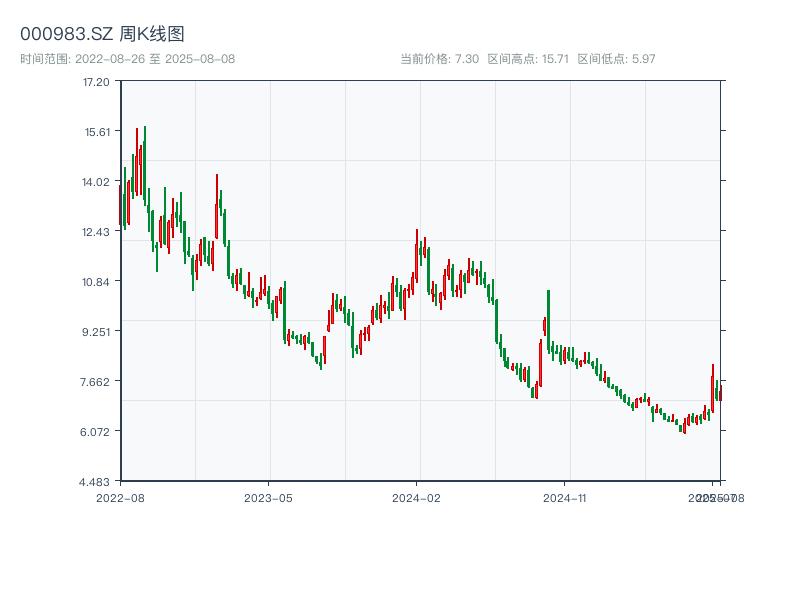Click y-axis label 4.483
Image resolution: width=800 pixels, height=600 pixels.
(x=94, y=482)
